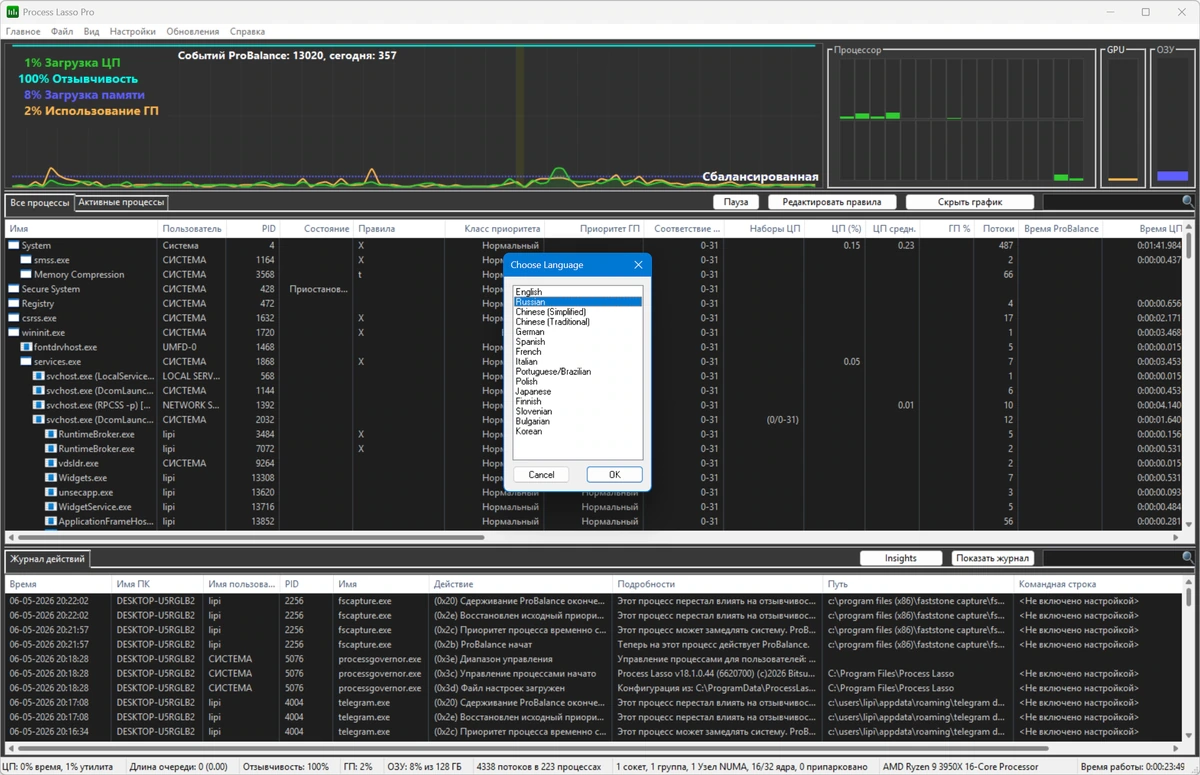Image resolution: width=1200 pixels, height=775 pixels.
Task: Click icon of svchost.exe with PID 568
Action: click(x=38, y=376)
